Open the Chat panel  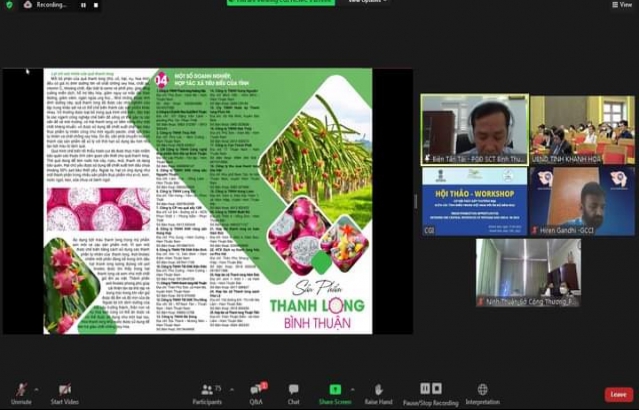pyautogui.click(x=293, y=394)
